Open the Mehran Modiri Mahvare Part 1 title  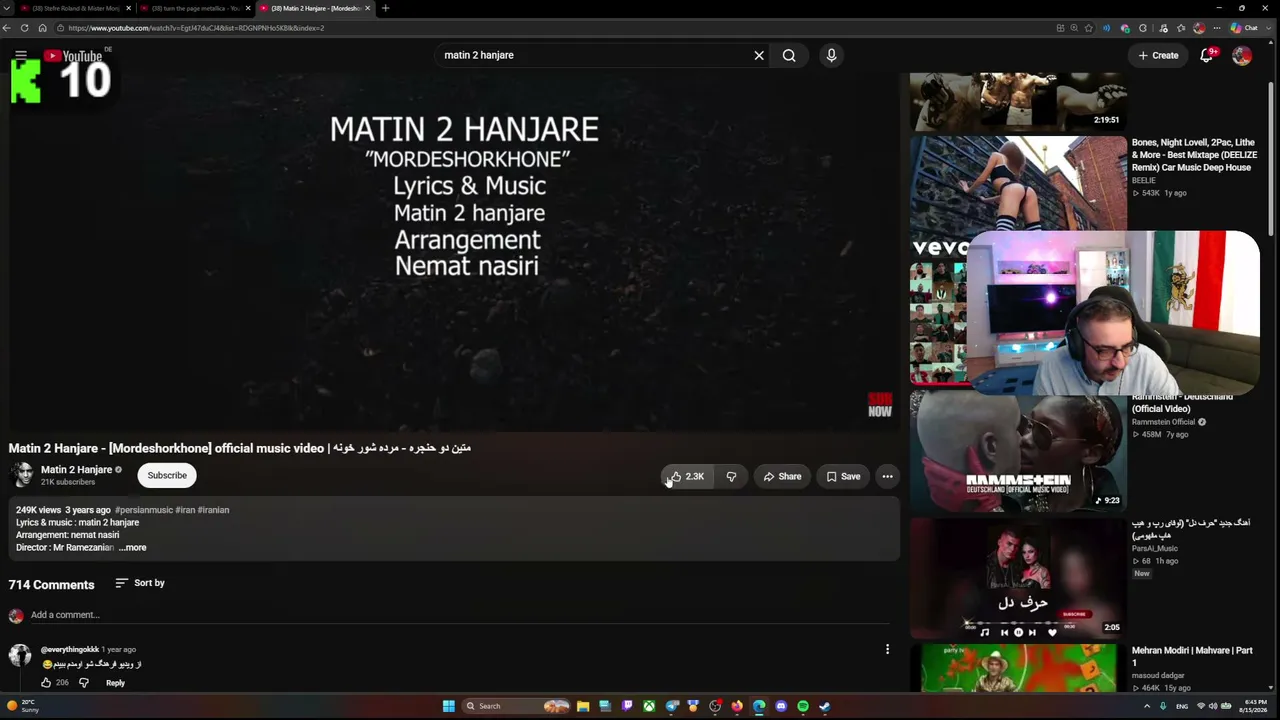[x=1192, y=656]
